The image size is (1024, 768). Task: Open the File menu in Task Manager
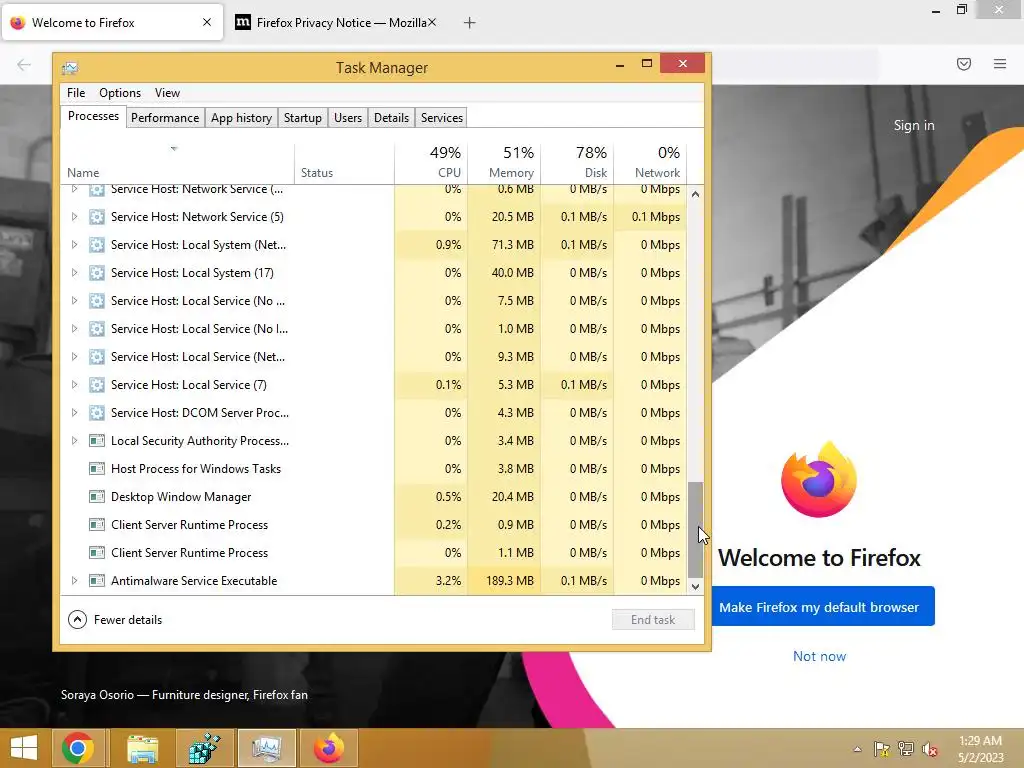[x=76, y=93]
